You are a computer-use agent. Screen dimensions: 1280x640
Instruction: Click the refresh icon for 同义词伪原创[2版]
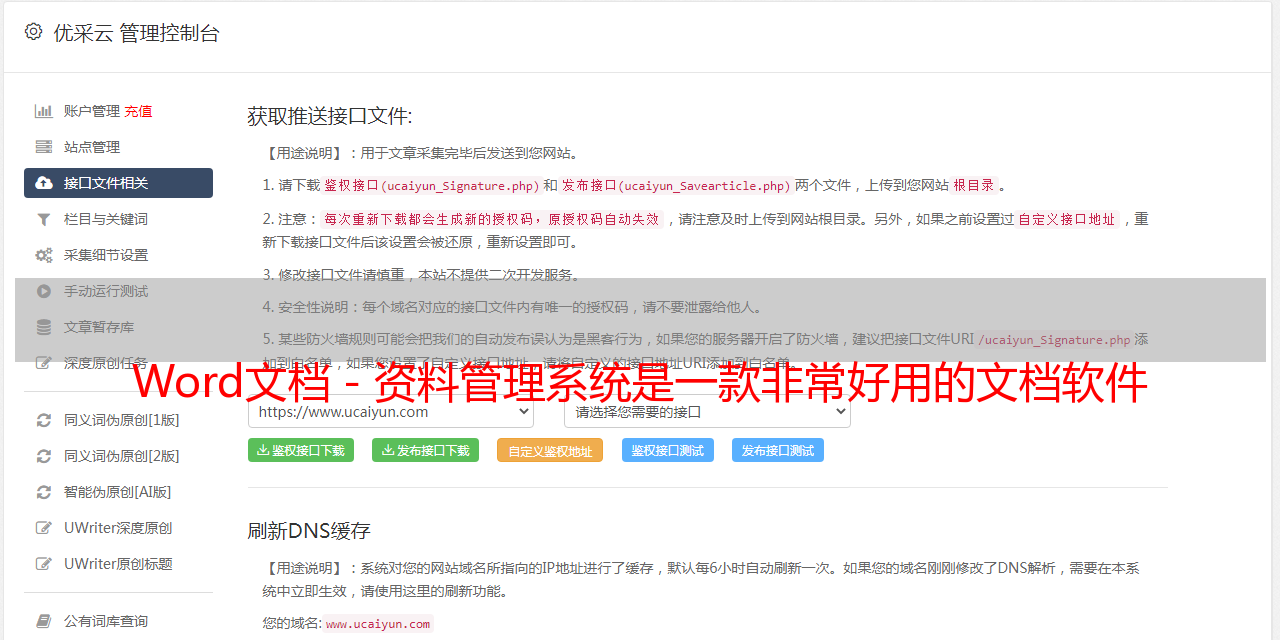pos(44,456)
